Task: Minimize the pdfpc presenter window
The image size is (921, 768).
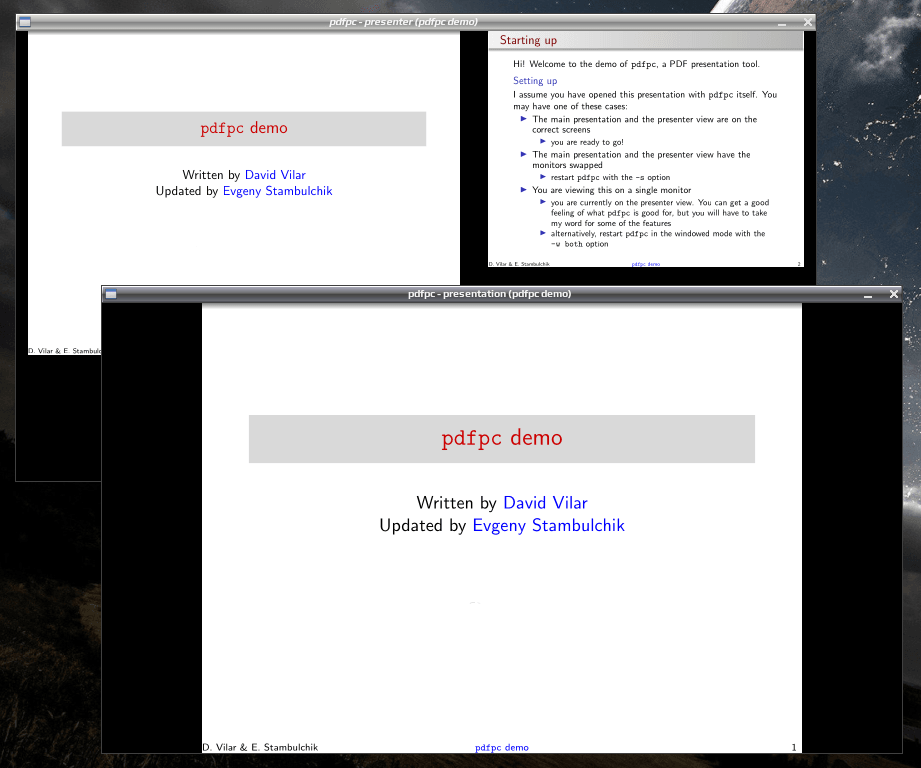Action: pyautogui.click(x=782, y=23)
